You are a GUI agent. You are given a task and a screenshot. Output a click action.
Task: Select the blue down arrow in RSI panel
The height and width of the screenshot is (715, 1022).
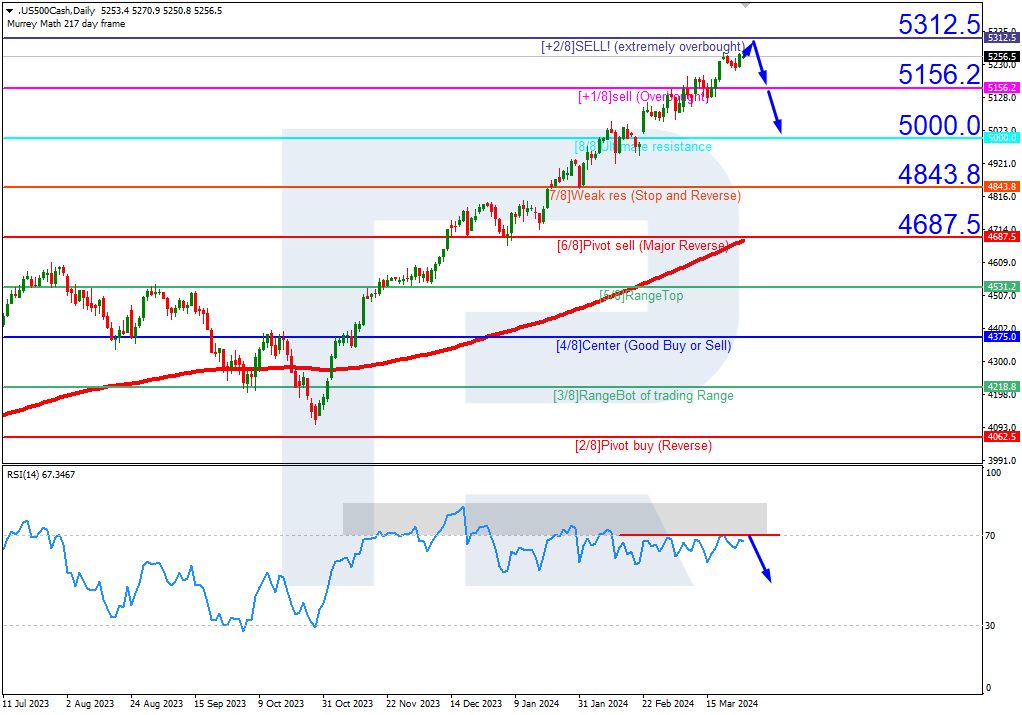pos(760,559)
